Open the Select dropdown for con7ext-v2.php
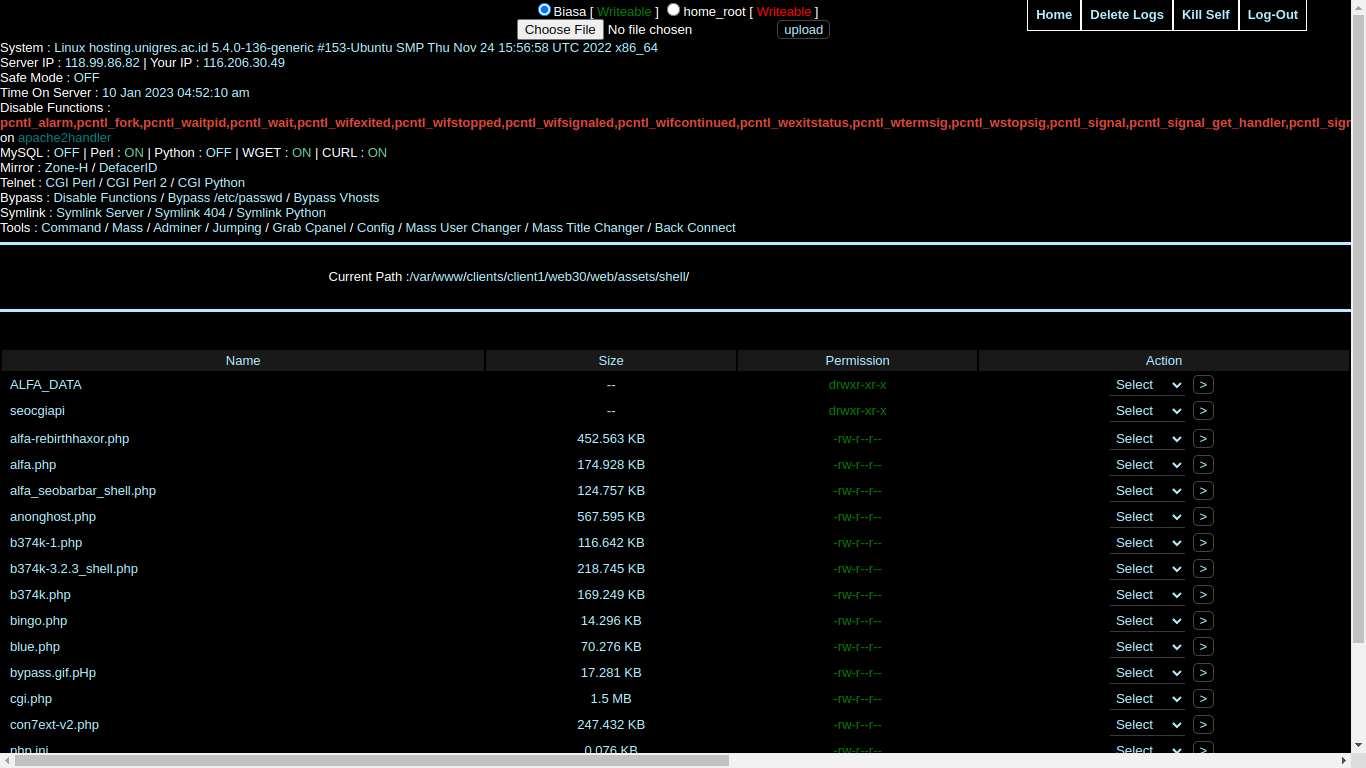The image size is (1366, 768). click(x=1147, y=725)
